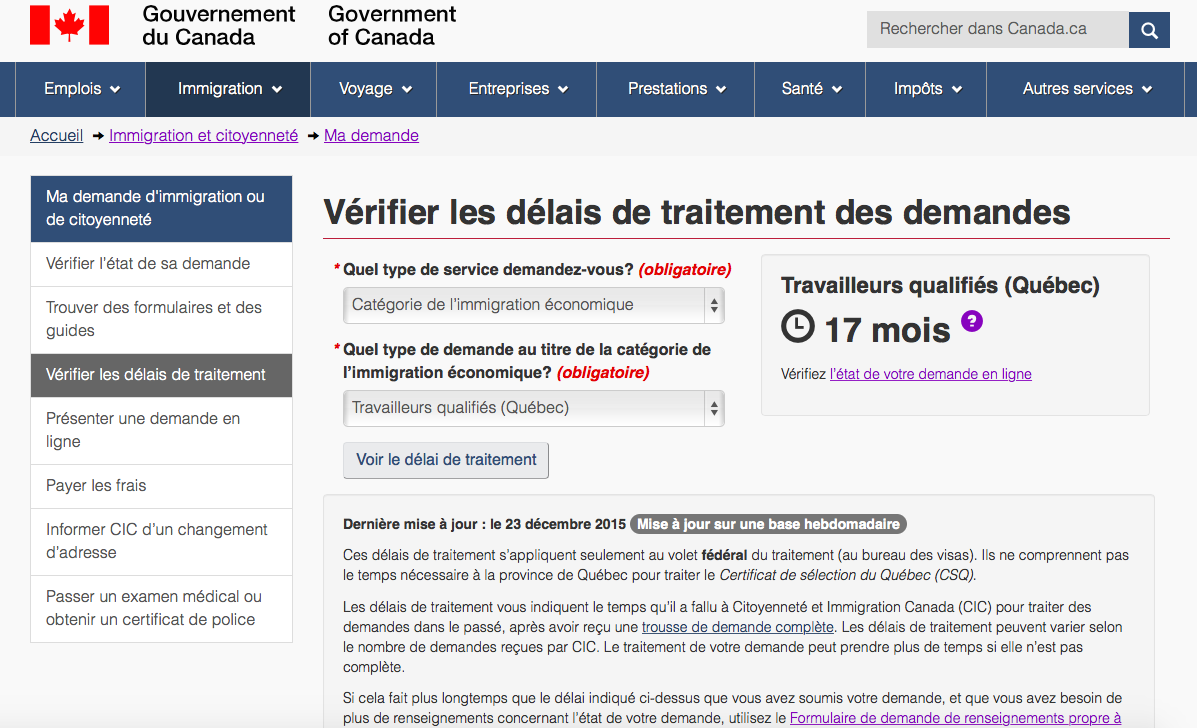Open the Travailleurs qualifiés (Québec) dropdown
The image size is (1197, 728).
click(x=533, y=408)
